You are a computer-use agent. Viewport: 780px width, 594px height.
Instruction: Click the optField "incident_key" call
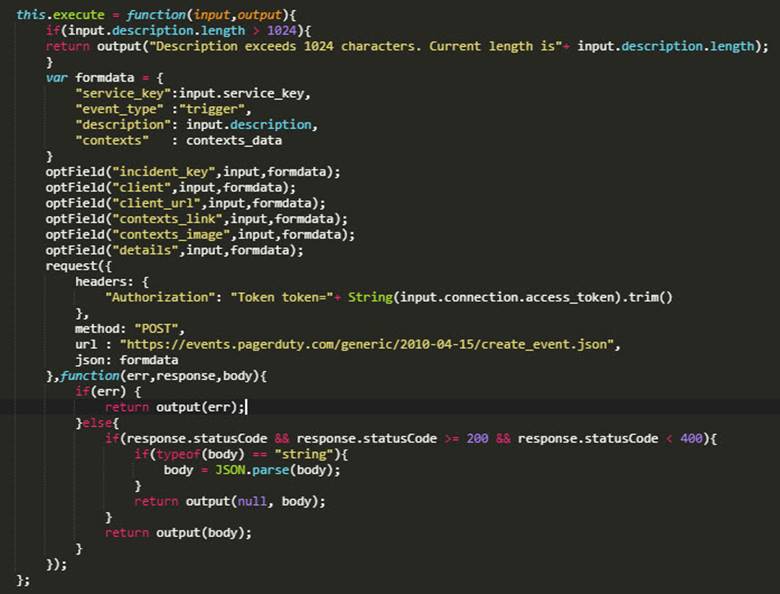[193, 172]
